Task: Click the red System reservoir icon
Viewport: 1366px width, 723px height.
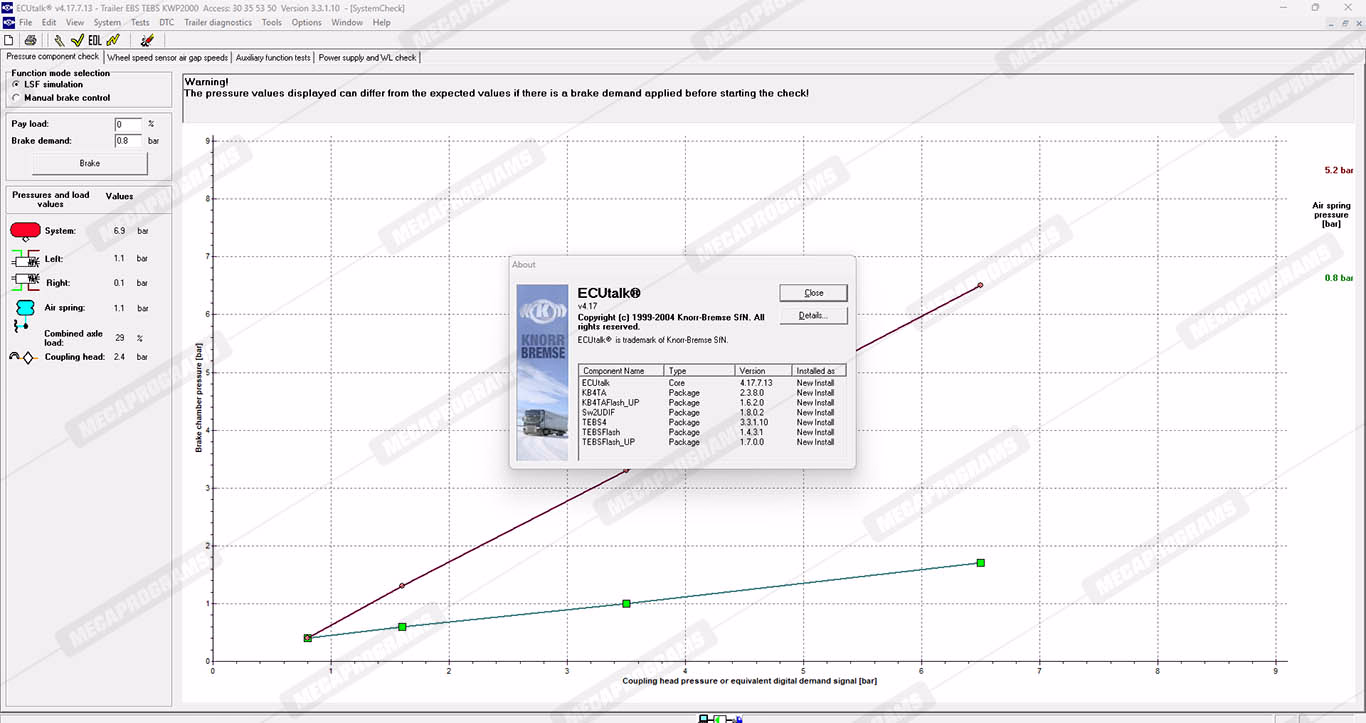Action: [x=25, y=232]
